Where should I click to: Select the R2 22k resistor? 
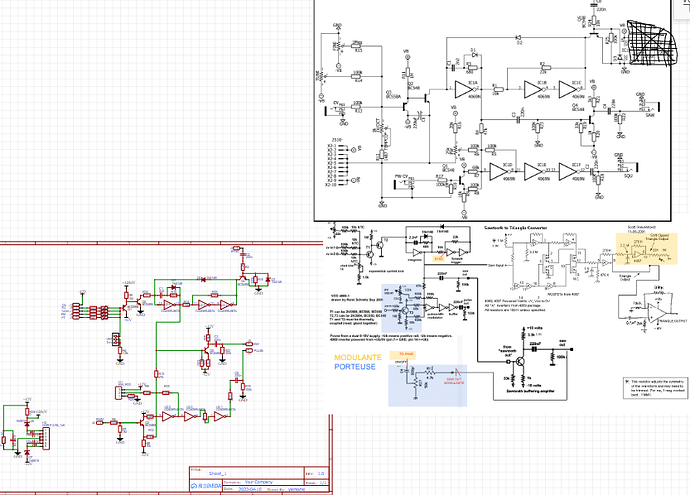[x=546, y=68]
